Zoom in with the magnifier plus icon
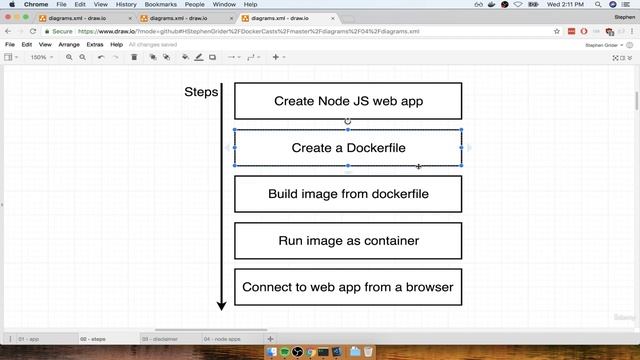Viewport: 640px width, 360px height. tap(69, 58)
